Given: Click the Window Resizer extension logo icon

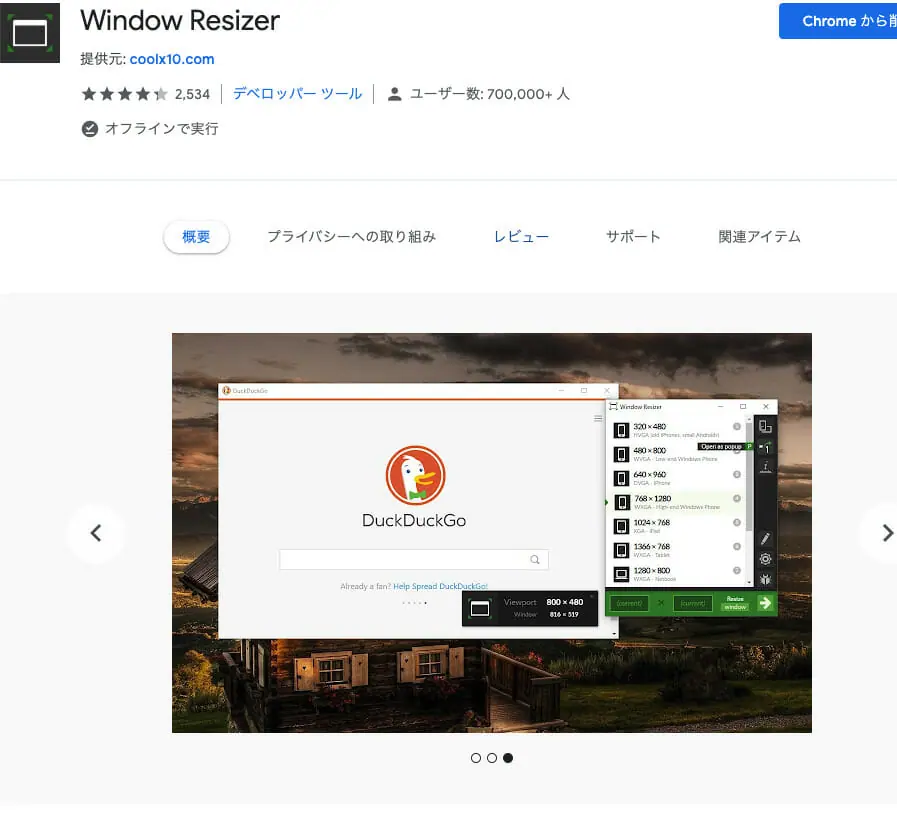Looking at the screenshot, I should (30, 32).
